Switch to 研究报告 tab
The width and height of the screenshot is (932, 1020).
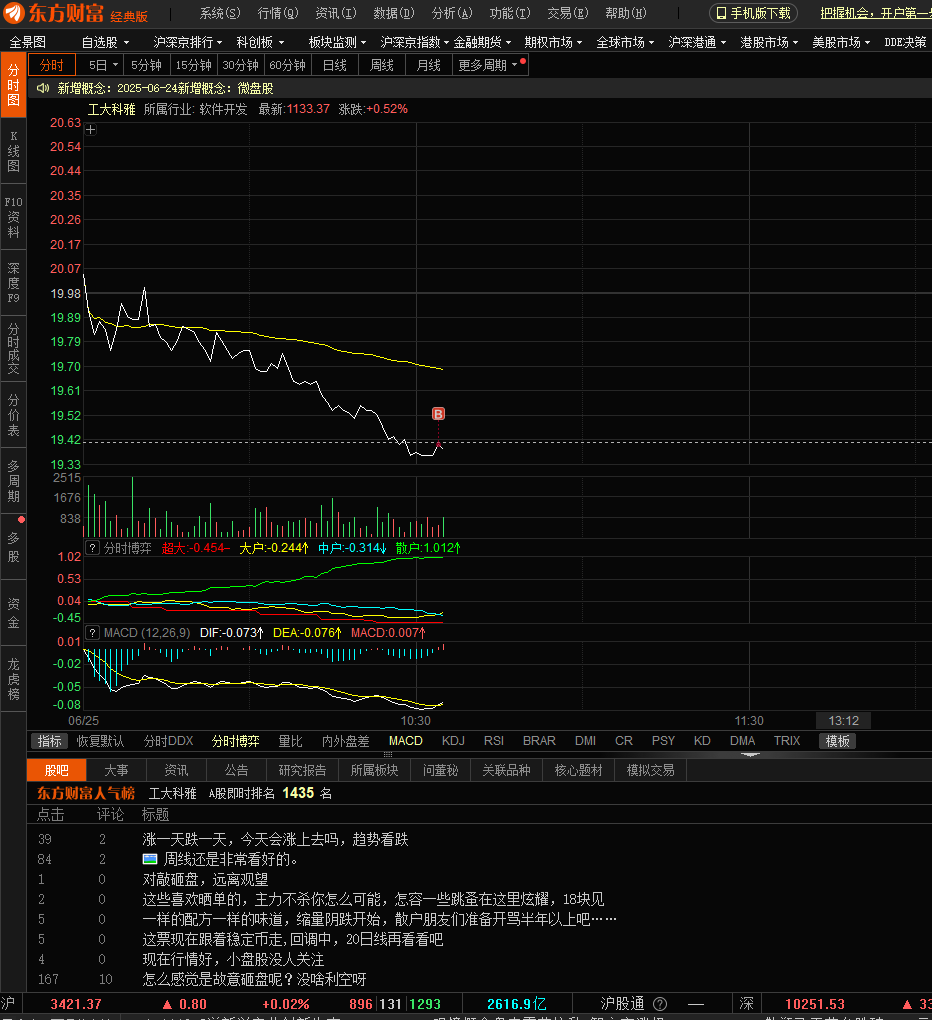pyautogui.click(x=302, y=770)
